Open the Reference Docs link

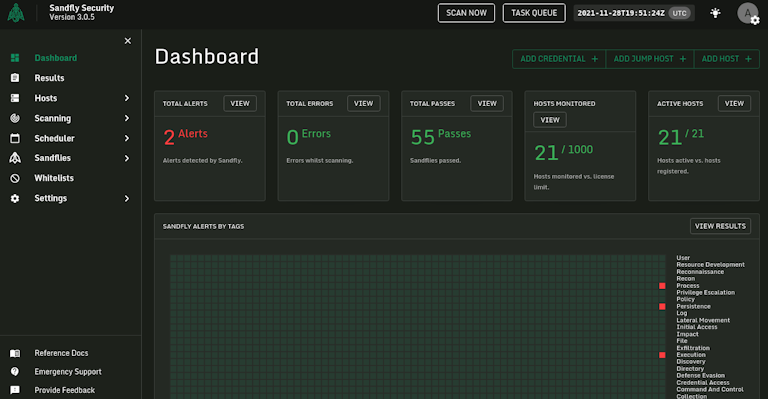61,353
